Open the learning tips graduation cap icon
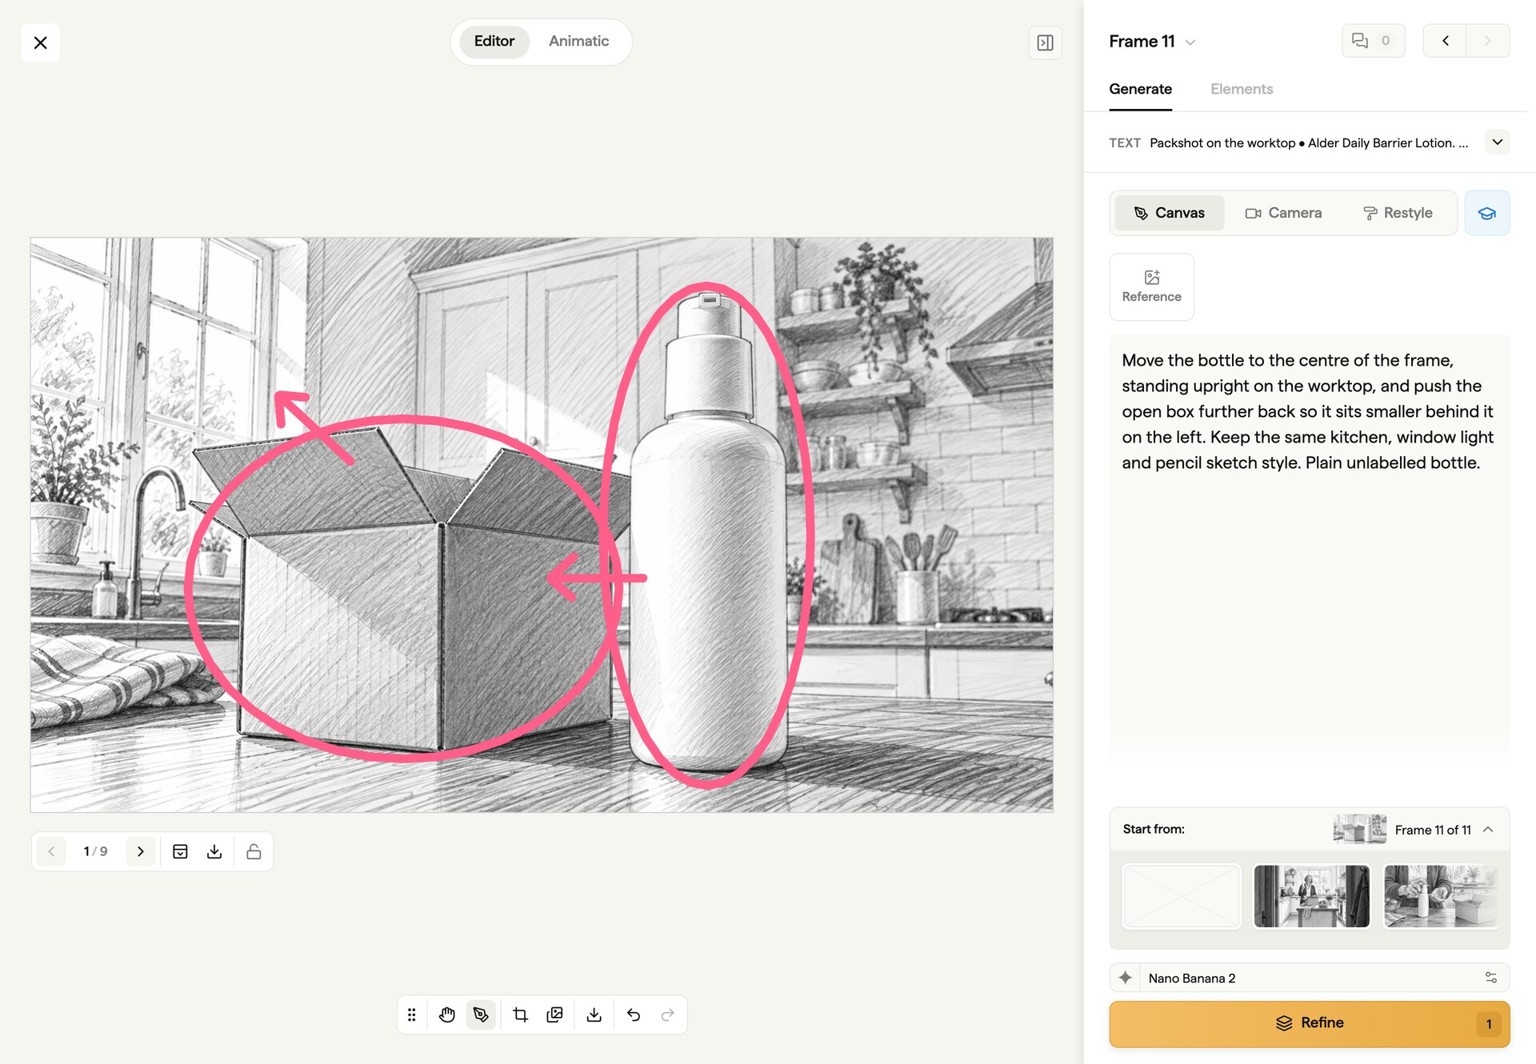The width and height of the screenshot is (1536, 1064). click(1487, 213)
